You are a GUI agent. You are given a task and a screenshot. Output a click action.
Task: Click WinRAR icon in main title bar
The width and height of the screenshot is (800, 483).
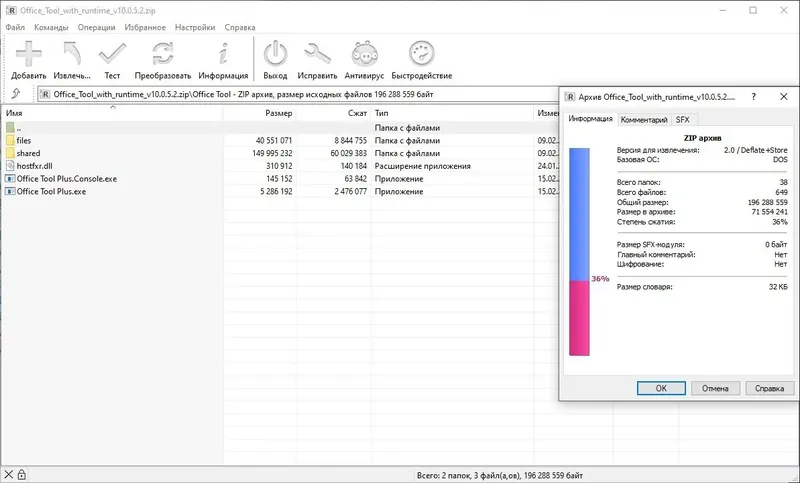pyautogui.click(x=11, y=10)
